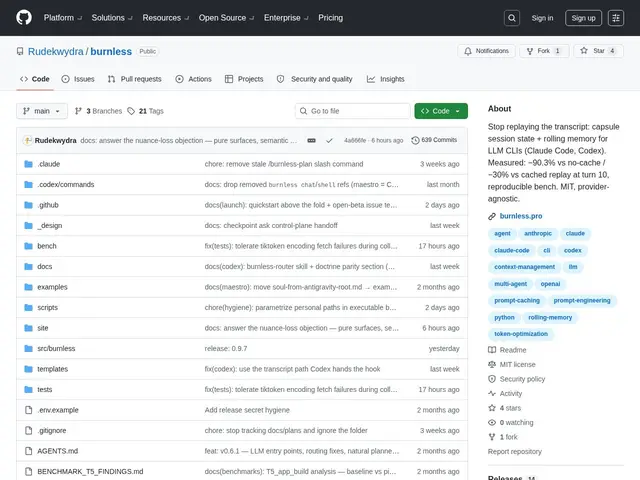Image resolution: width=640 pixels, height=480 pixels.
Task: Click the tags icon next to 21 Tags
Action: 131,111
